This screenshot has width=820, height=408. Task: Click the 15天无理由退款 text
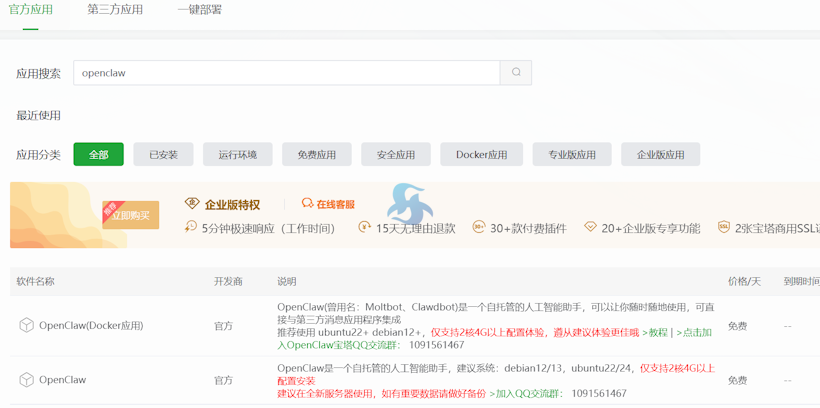point(416,228)
